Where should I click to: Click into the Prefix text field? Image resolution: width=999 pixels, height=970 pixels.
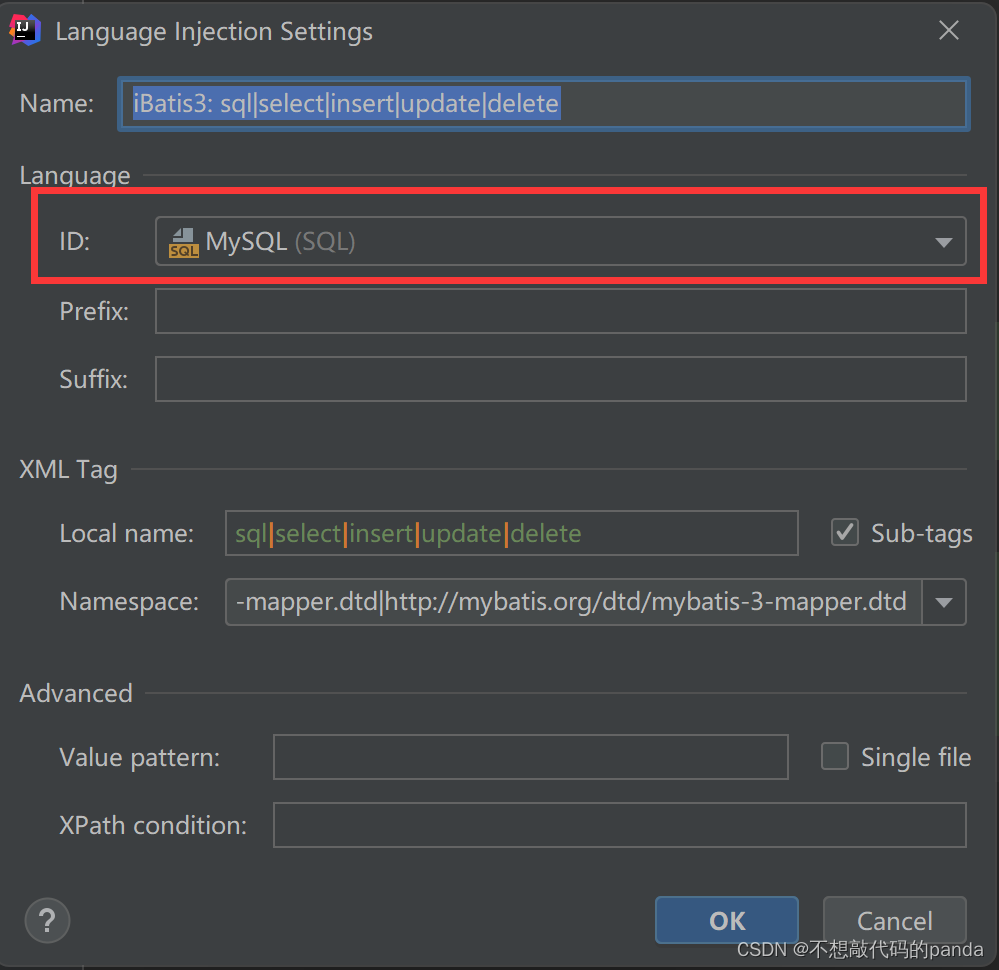pos(561,311)
